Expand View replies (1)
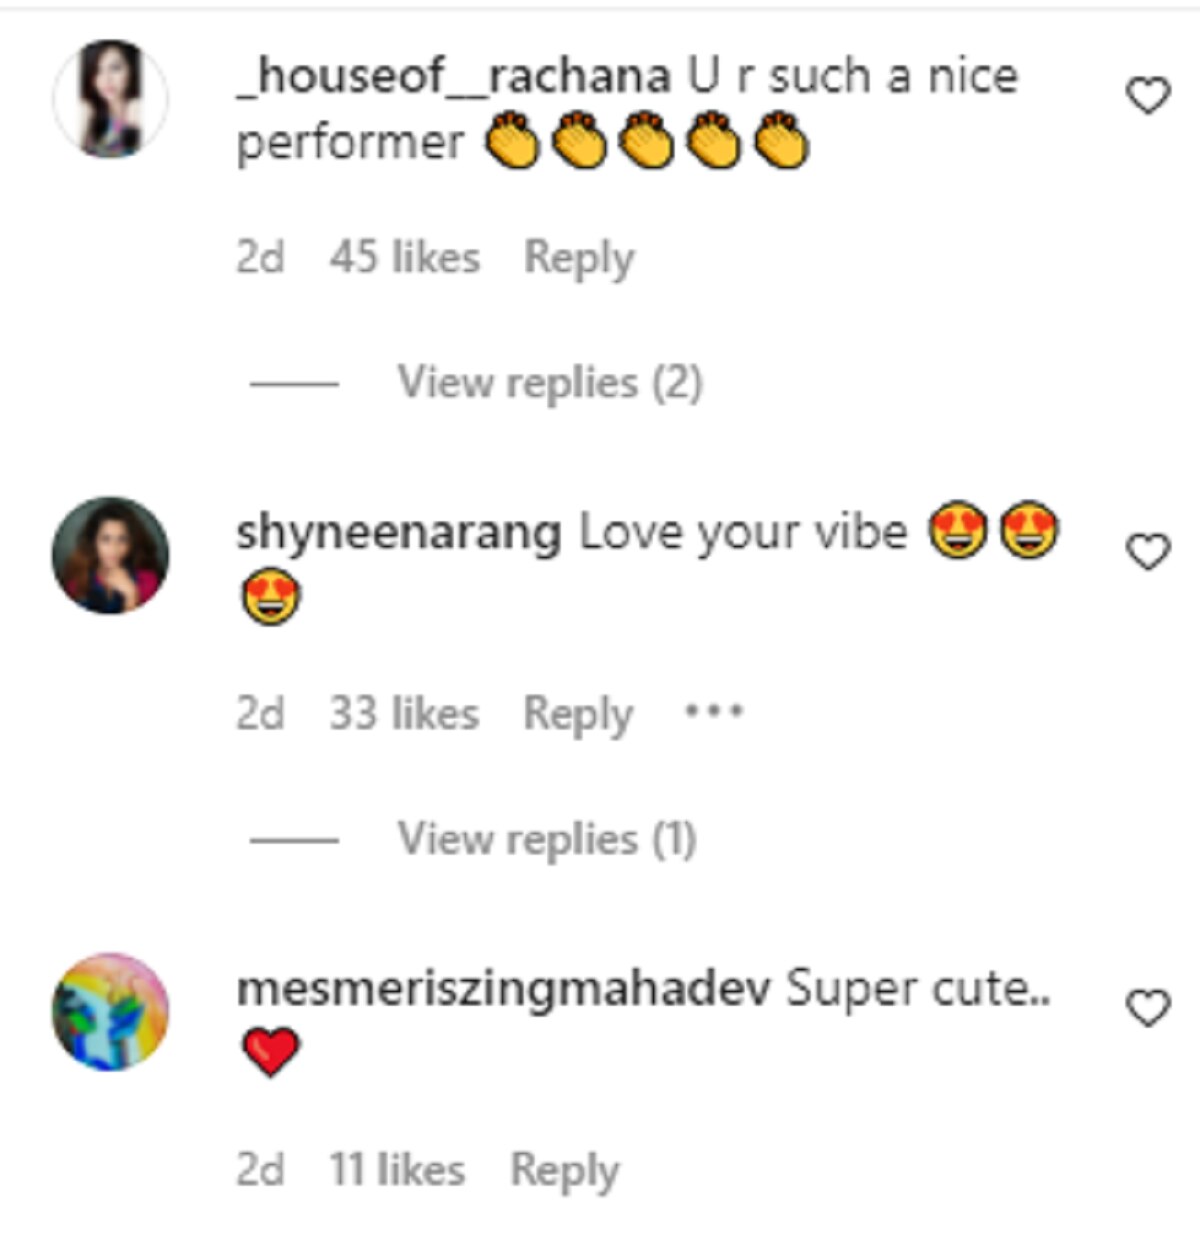Viewport: 1200px width, 1240px height. pyautogui.click(x=546, y=839)
